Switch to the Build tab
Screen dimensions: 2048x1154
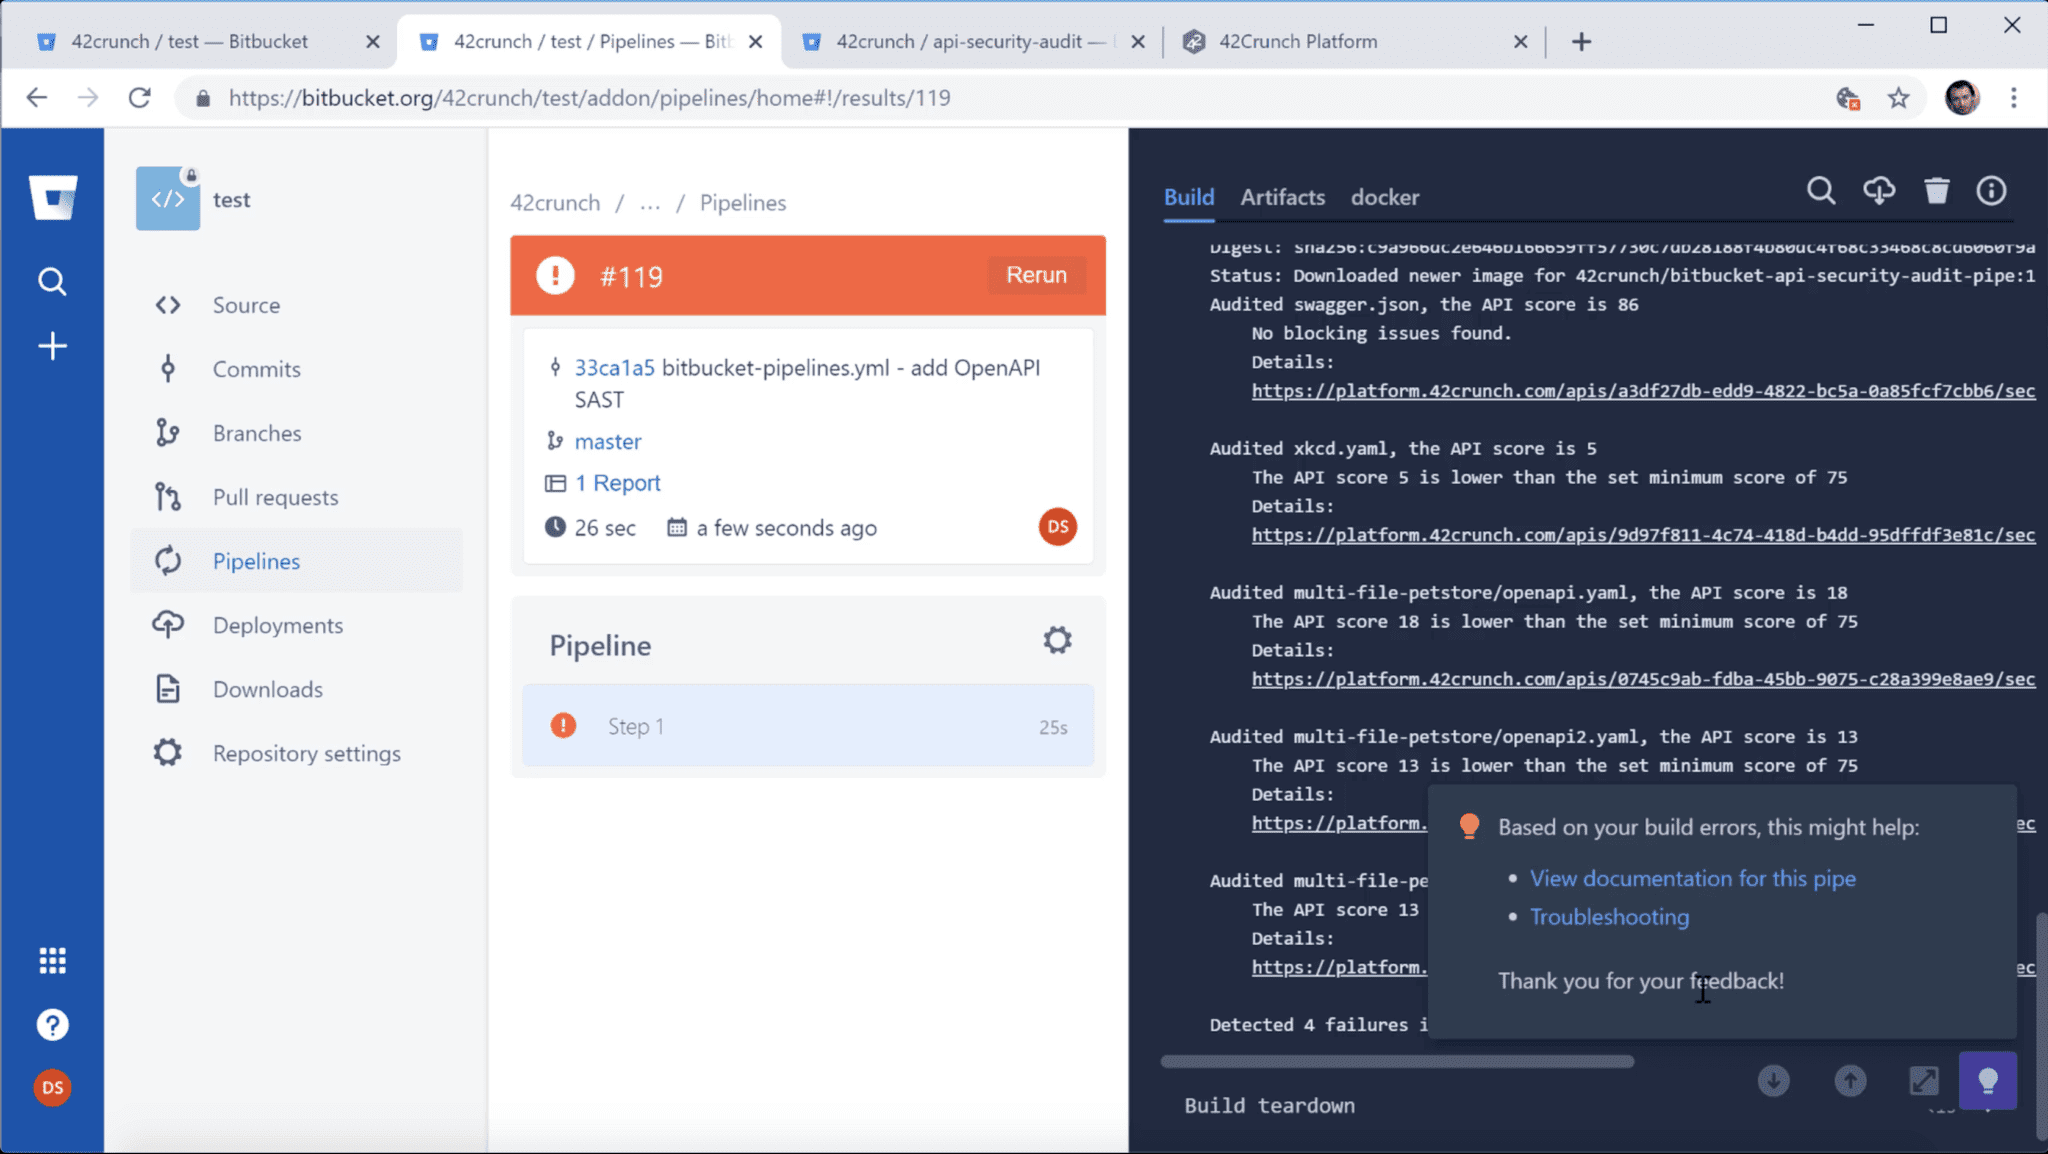1189,197
